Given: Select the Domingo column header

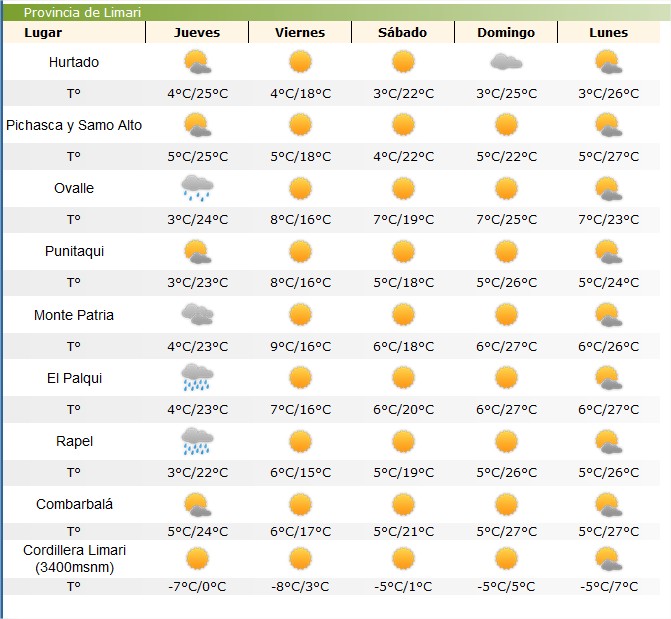Looking at the screenshot, I should (x=506, y=32).
